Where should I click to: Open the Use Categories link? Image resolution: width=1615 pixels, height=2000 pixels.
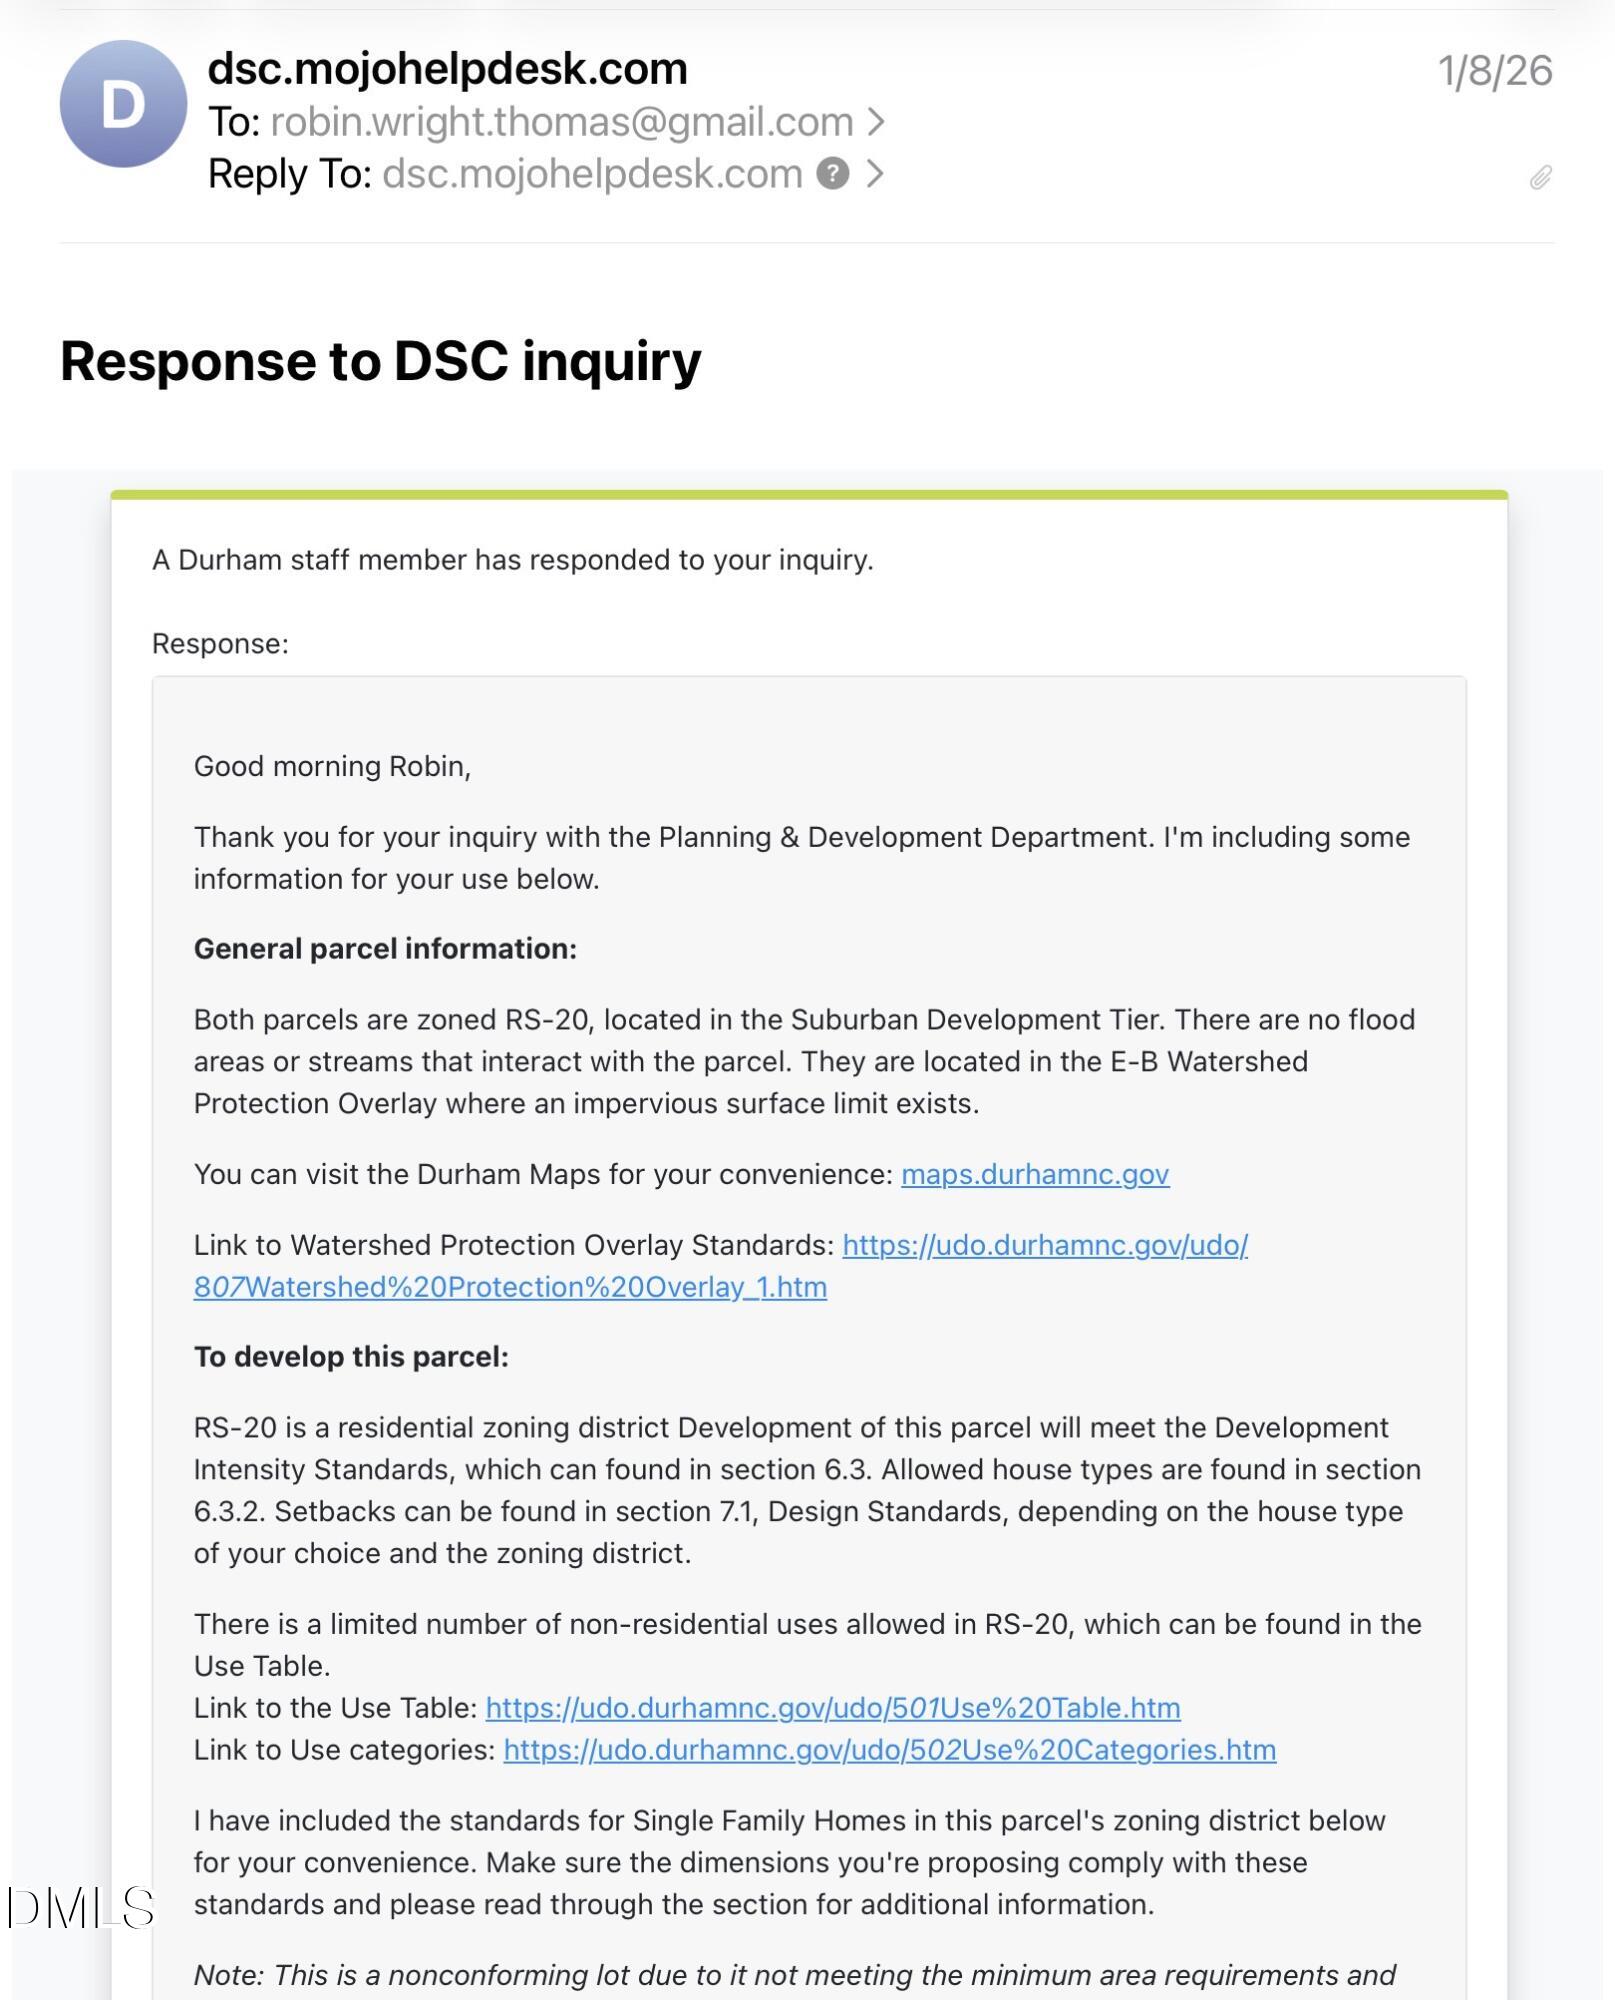(x=889, y=1750)
